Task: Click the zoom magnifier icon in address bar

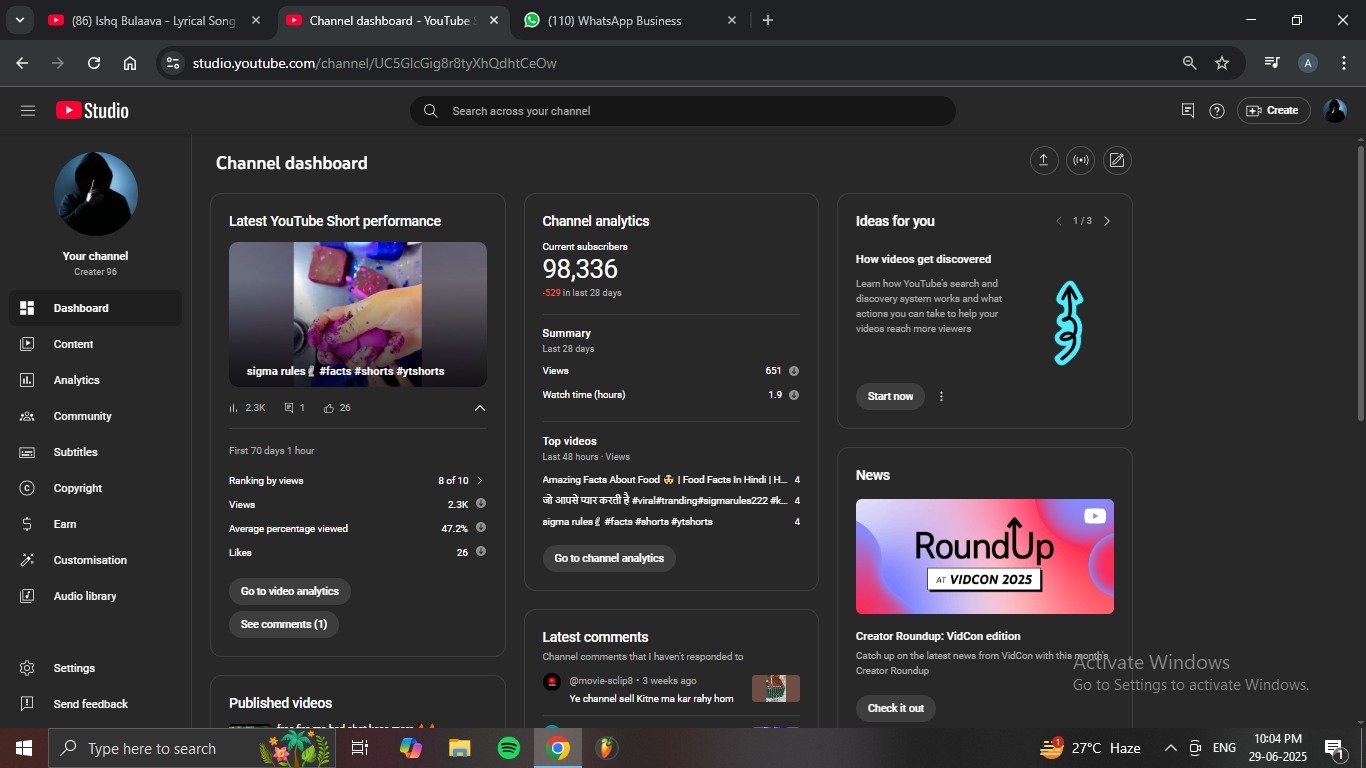Action: 1189,63
